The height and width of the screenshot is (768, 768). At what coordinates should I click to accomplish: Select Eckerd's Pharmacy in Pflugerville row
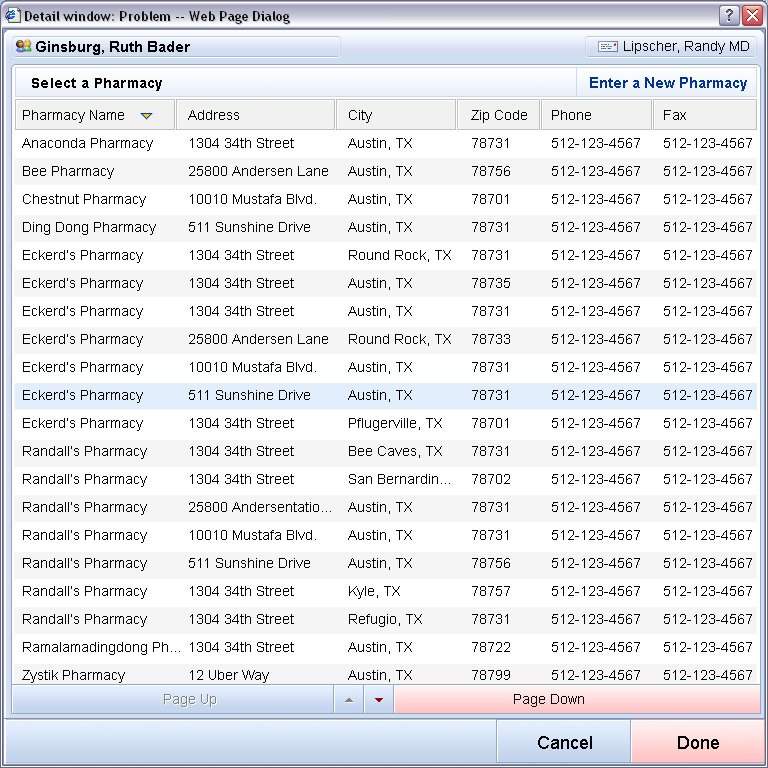coord(385,423)
